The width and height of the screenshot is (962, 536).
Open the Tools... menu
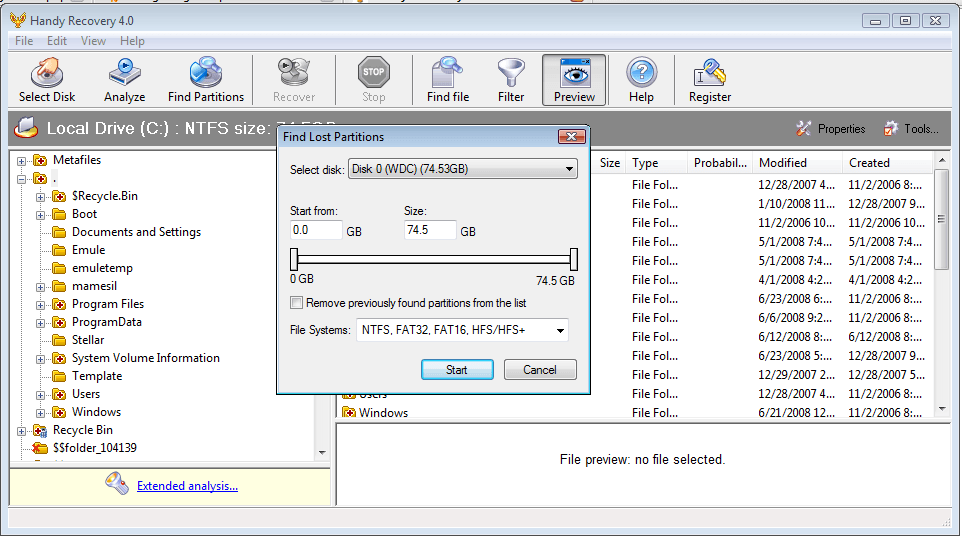point(911,129)
